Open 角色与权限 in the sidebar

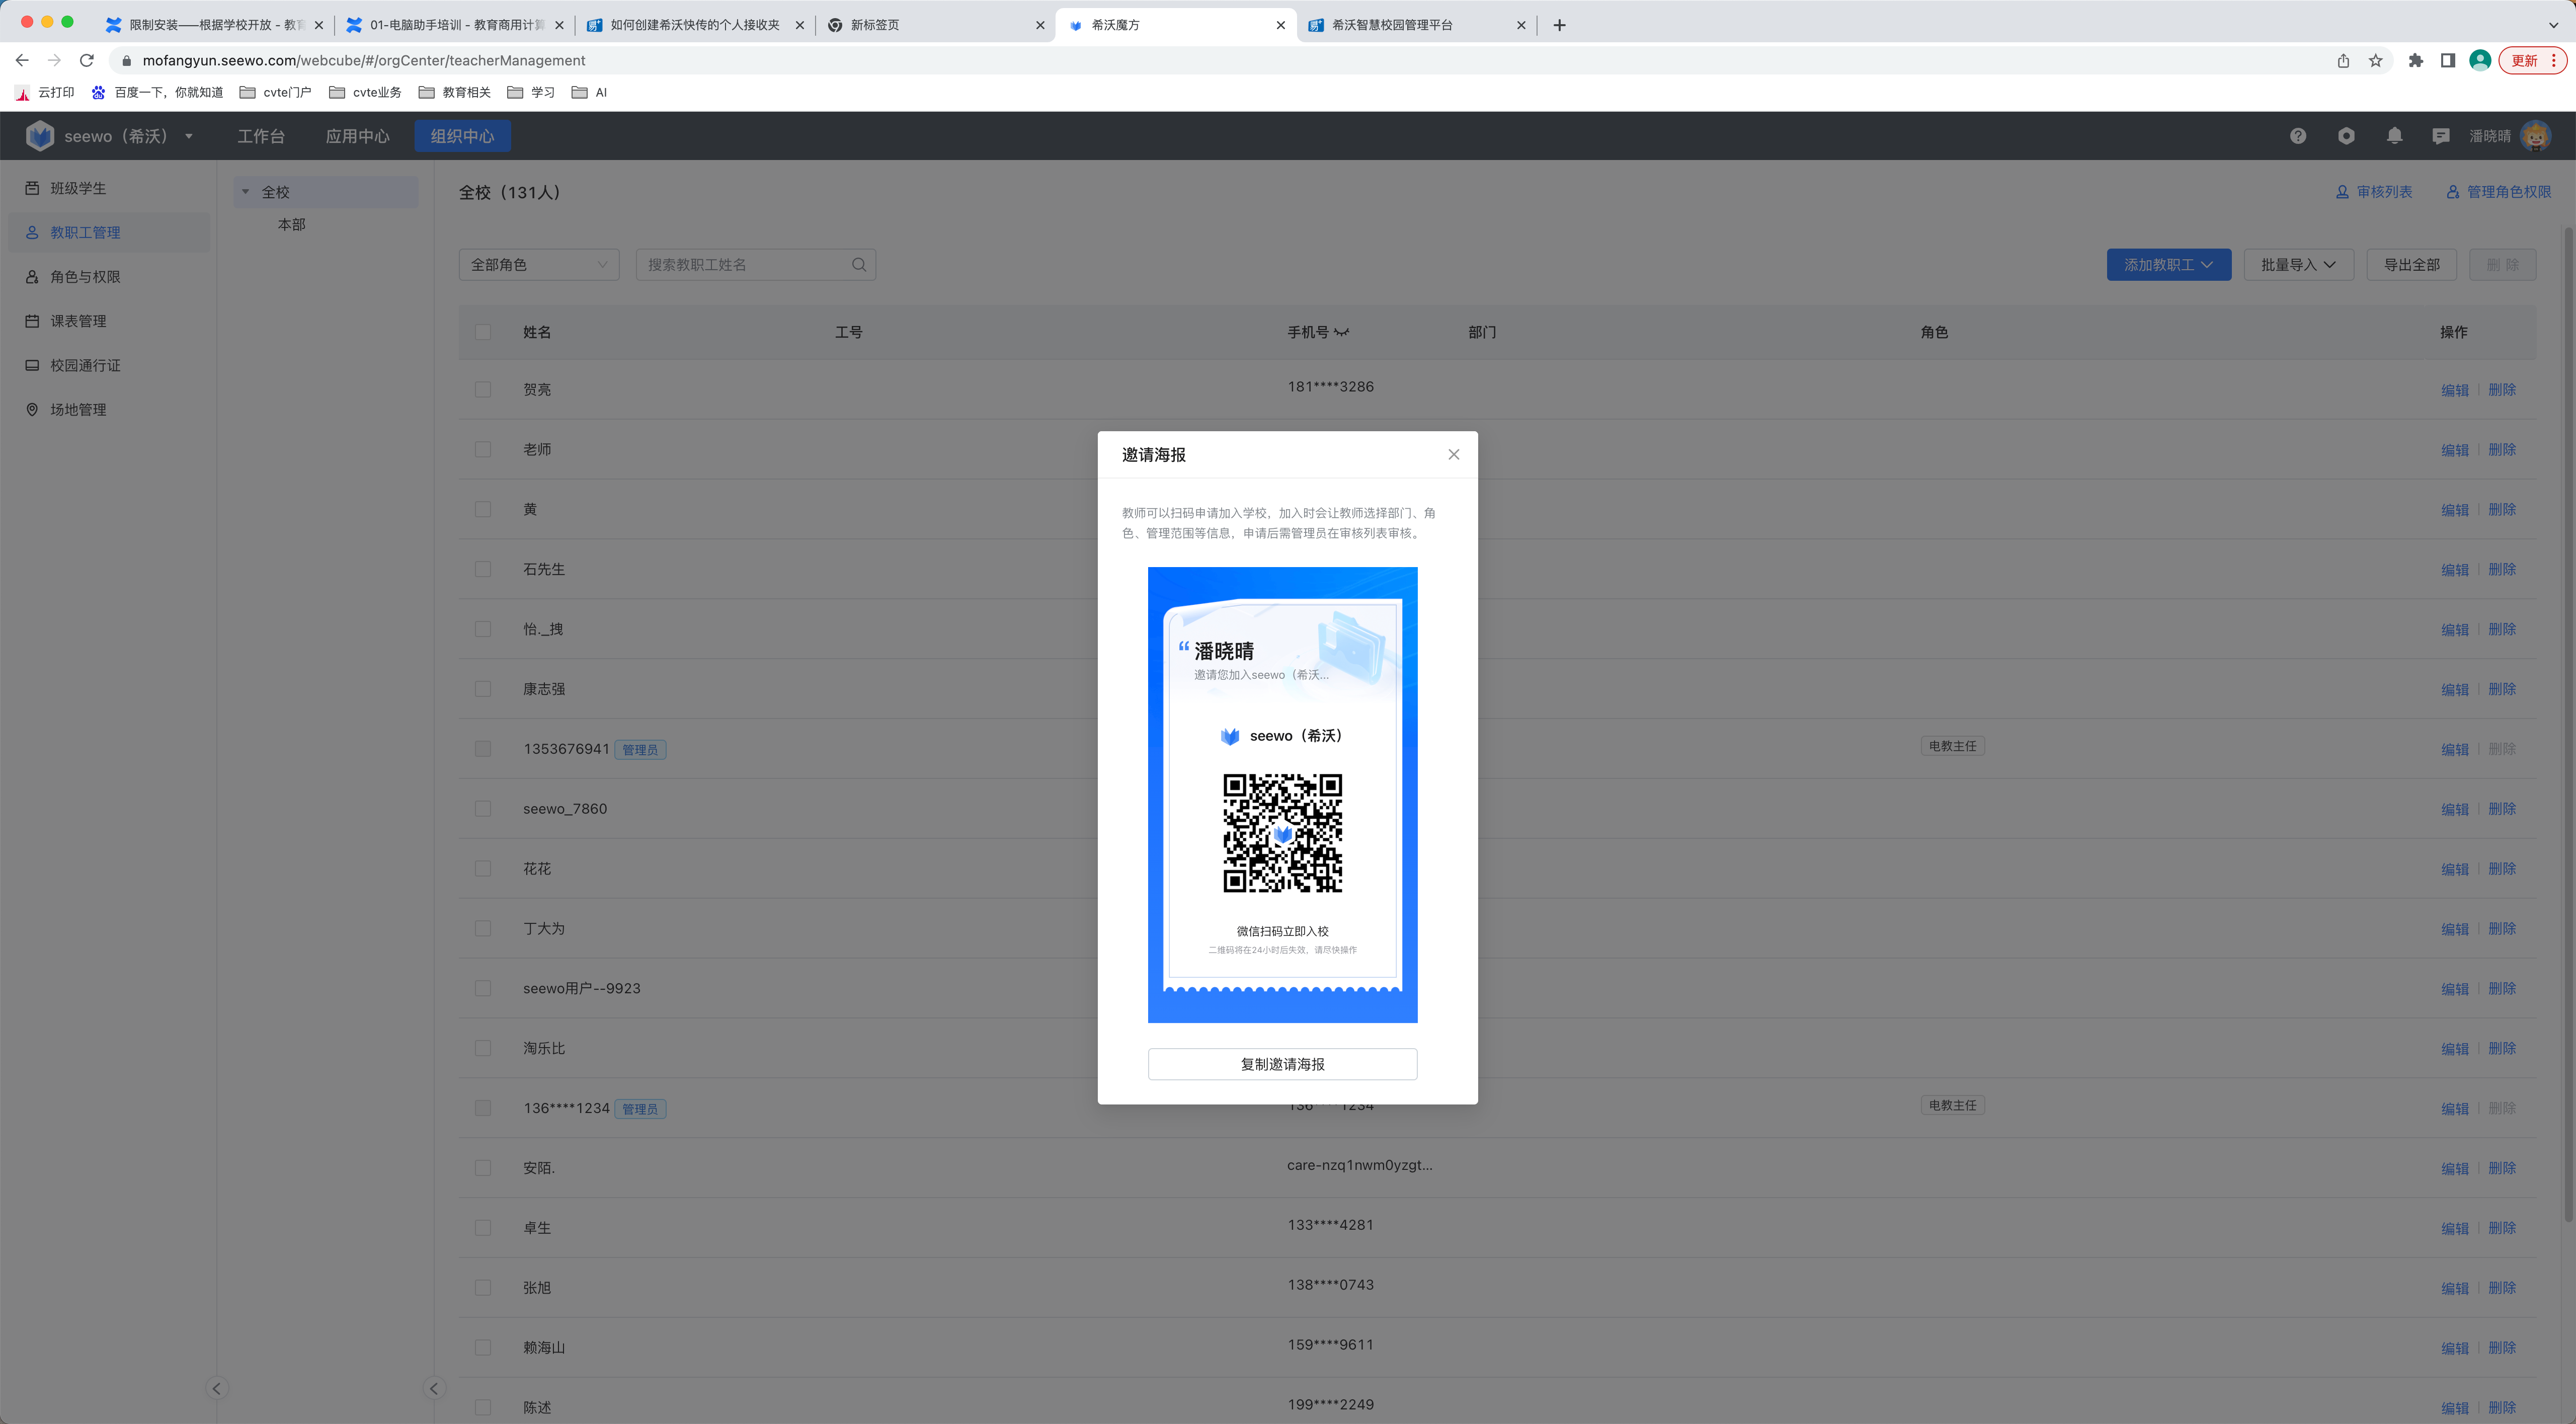[109, 277]
